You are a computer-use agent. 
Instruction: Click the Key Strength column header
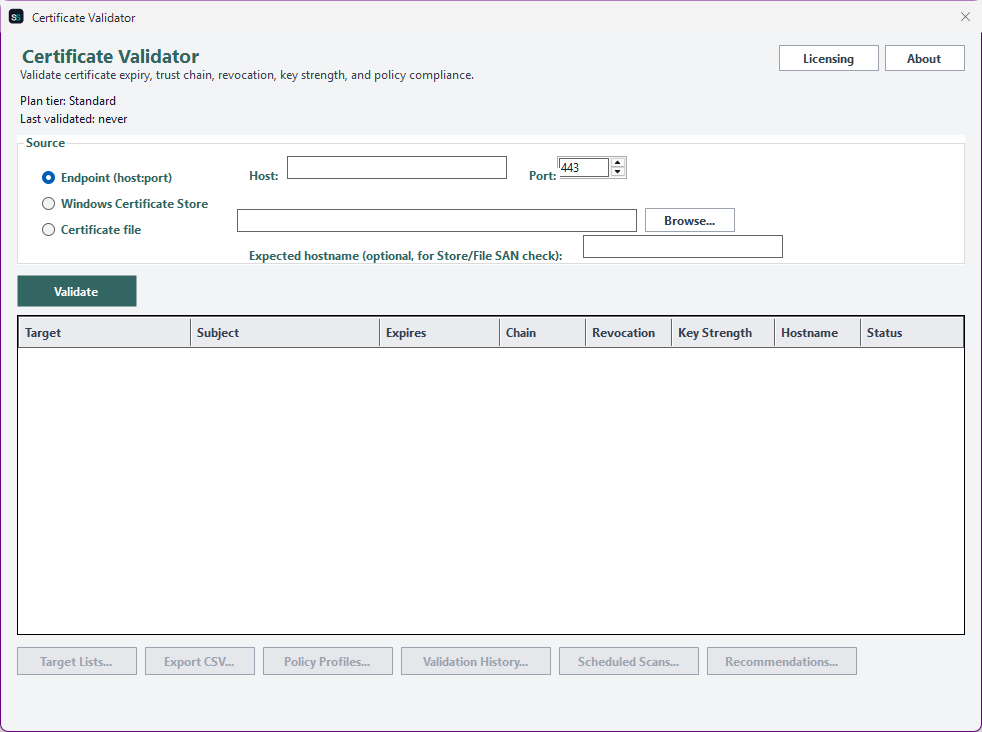coord(723,332)
